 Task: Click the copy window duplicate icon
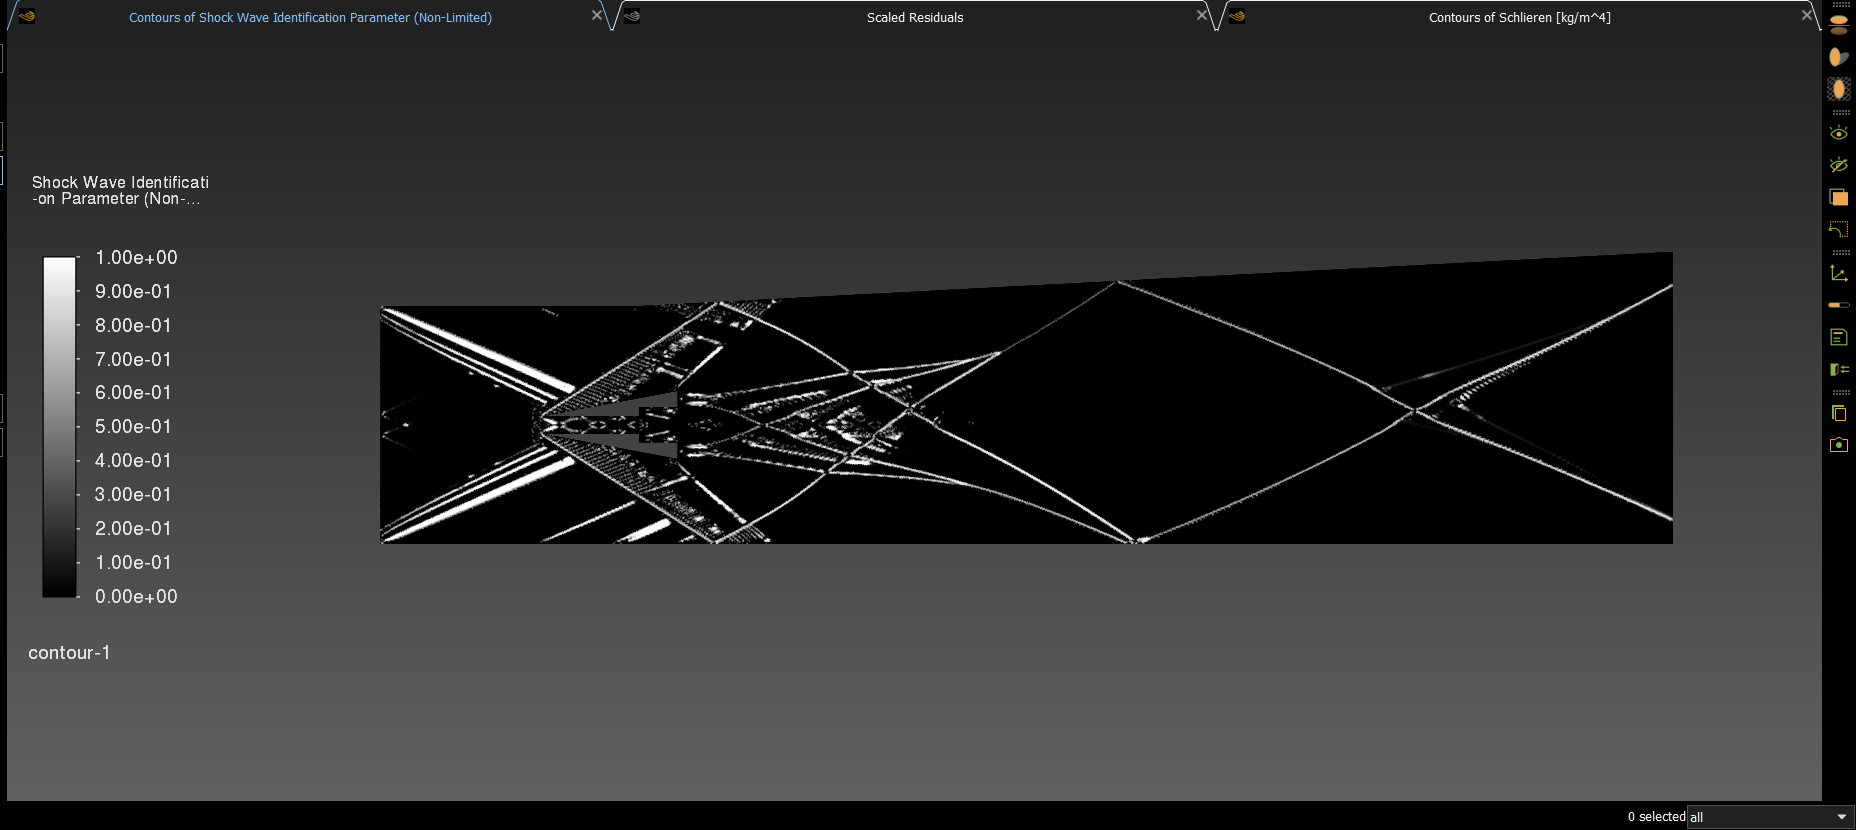tap(1838, 413)
